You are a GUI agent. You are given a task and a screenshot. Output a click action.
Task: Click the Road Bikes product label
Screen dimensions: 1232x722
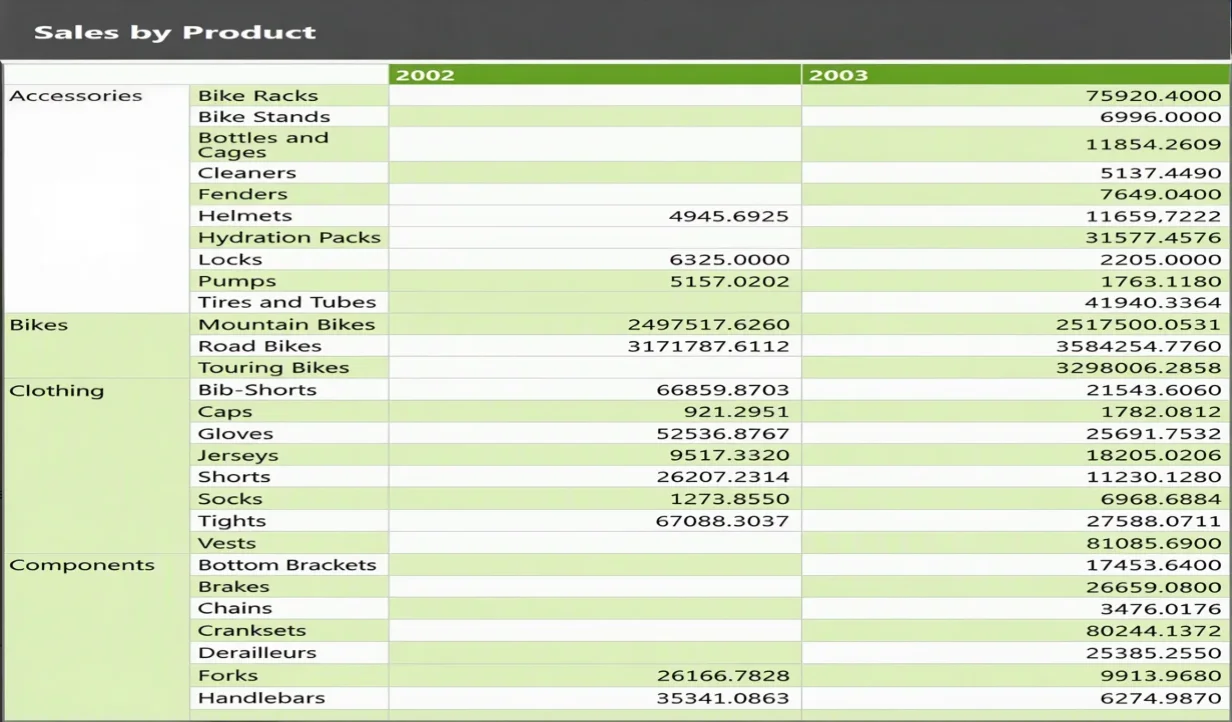point(260,347)
